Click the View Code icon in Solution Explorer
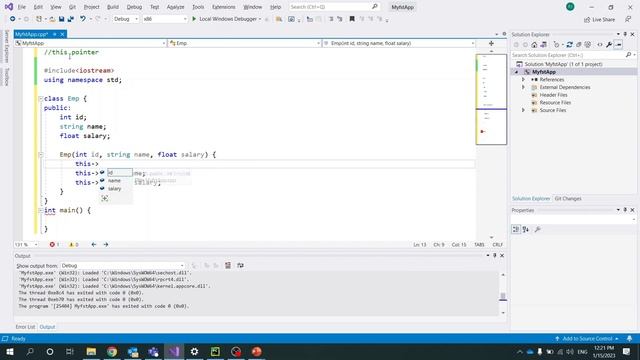The height and width of the screenshot is (360, 640). click(600, 45)
